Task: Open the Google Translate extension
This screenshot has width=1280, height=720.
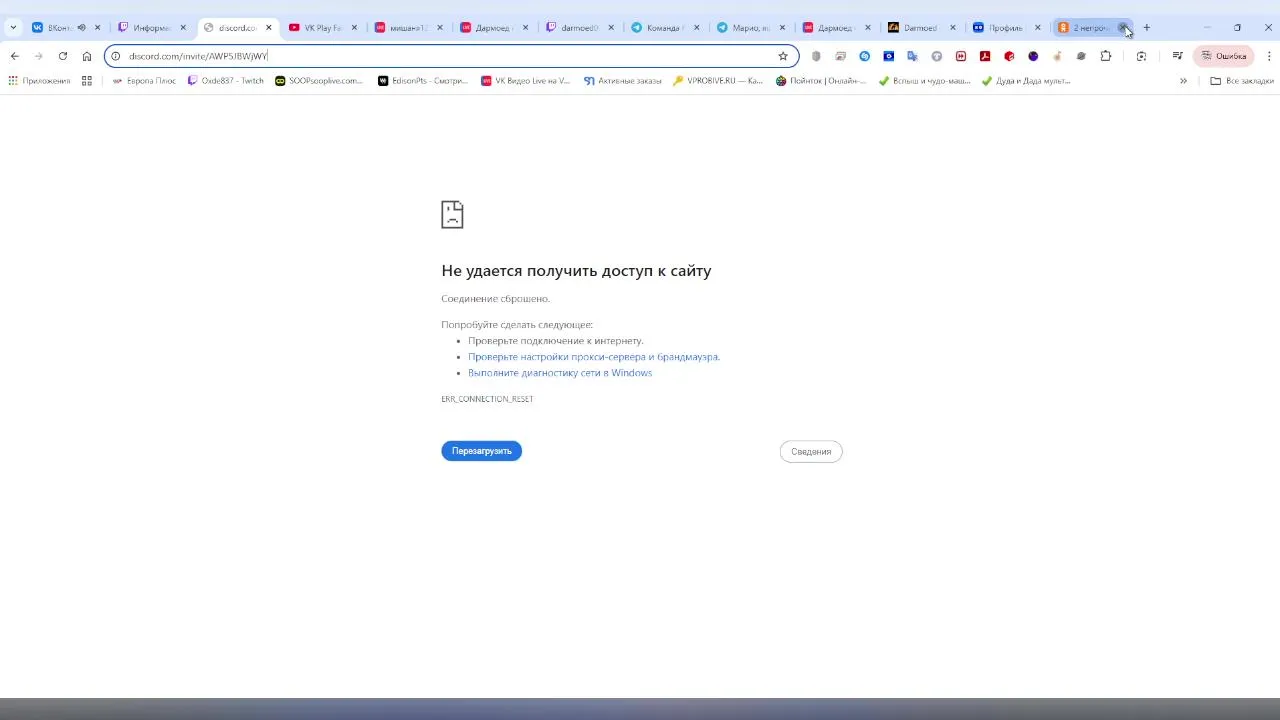Action: pyautogui.click(x=912, y=56)
